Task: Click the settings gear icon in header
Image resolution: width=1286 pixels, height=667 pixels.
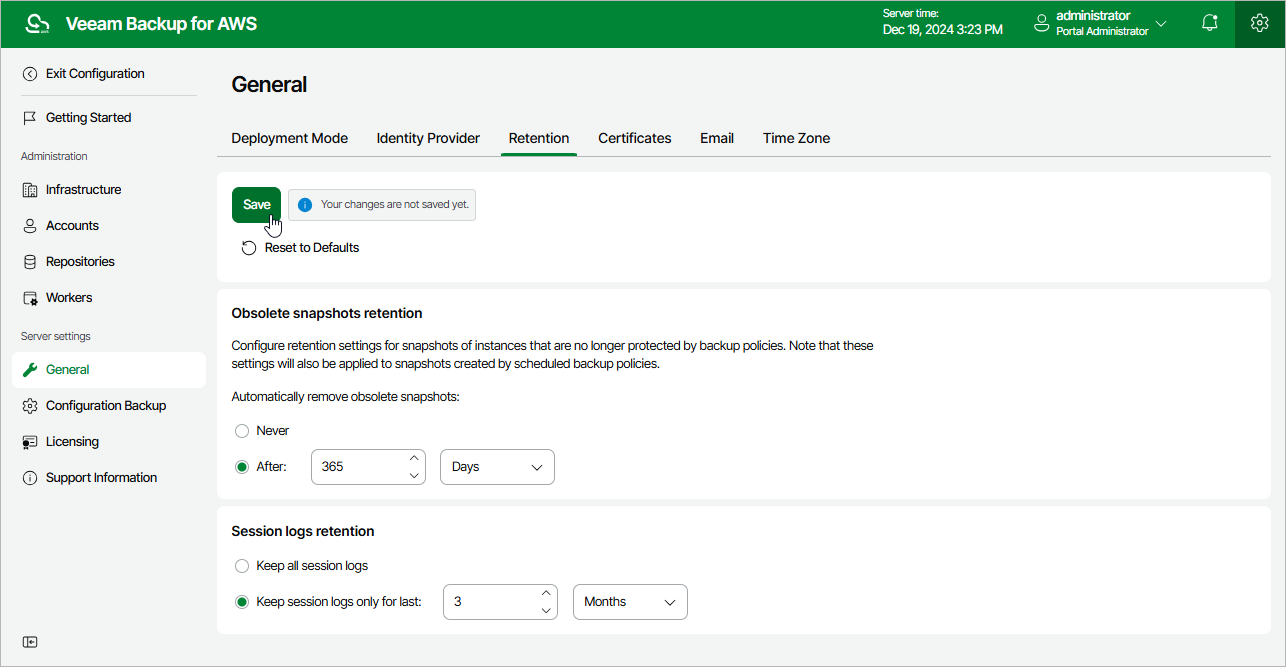Action: click(1260, 23)
